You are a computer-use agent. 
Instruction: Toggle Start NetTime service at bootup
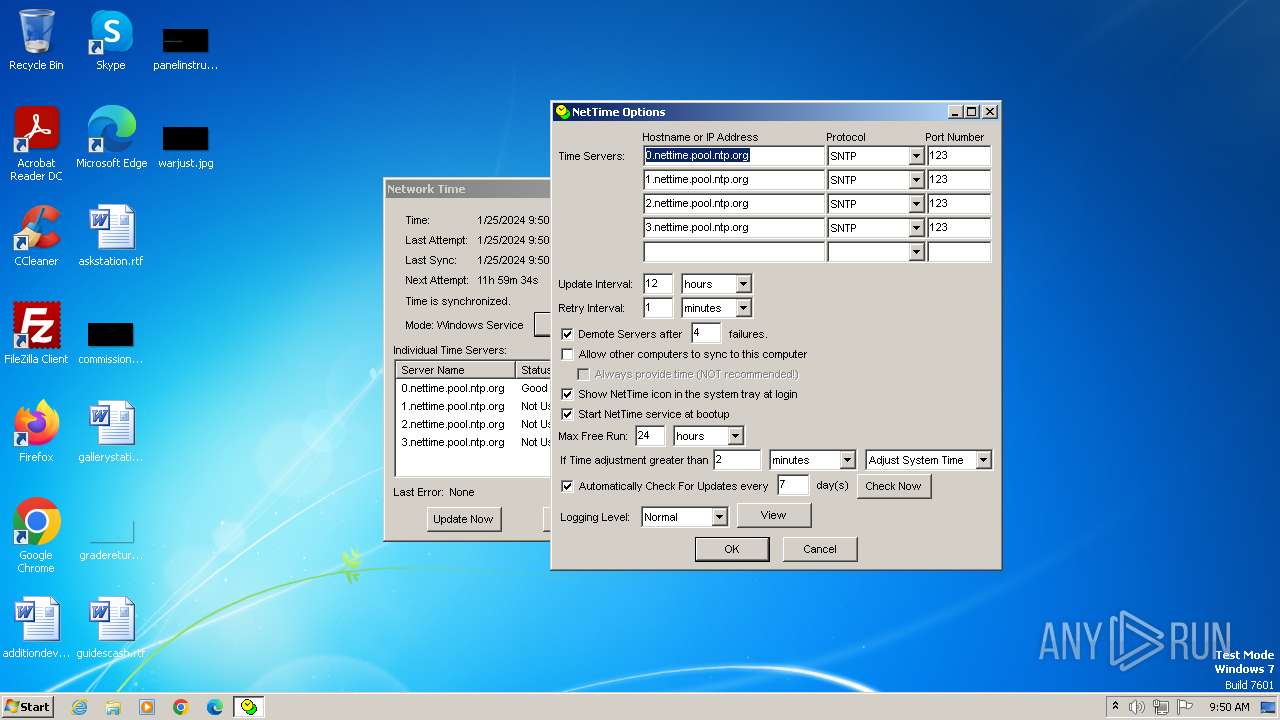pos(568,414)
